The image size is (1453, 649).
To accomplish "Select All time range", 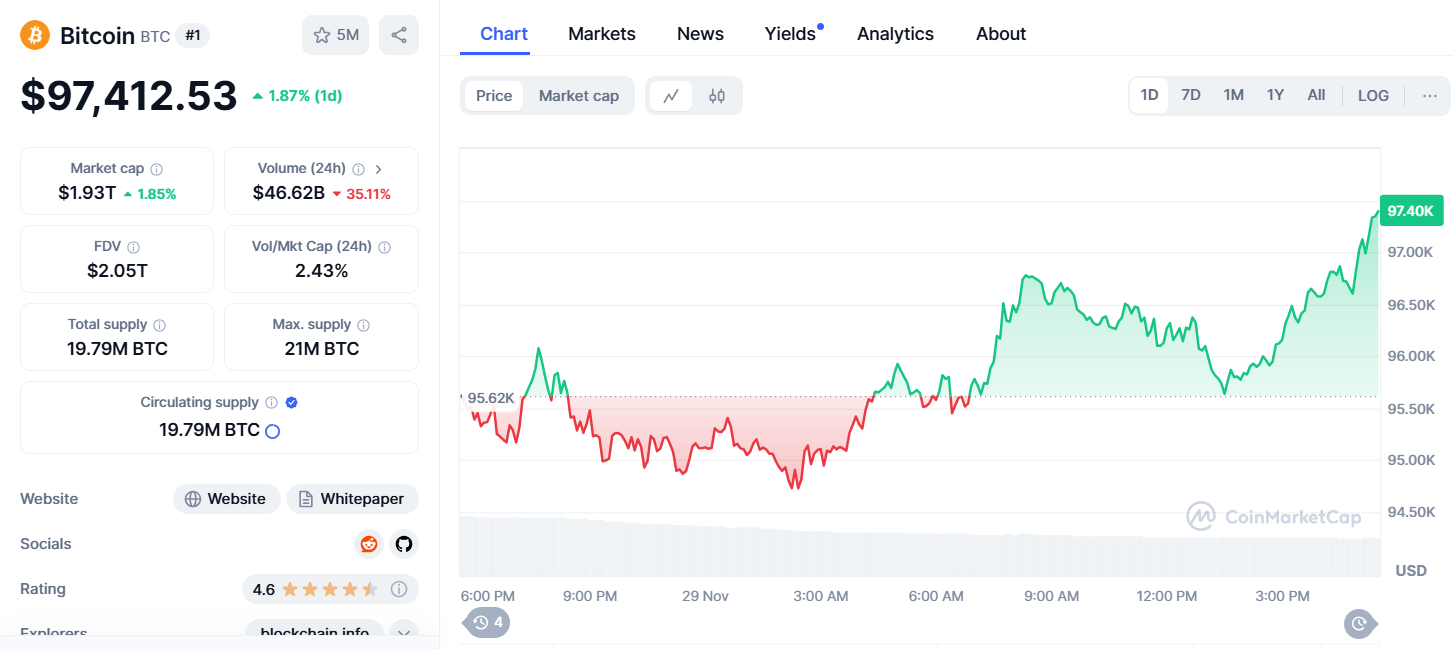I will (x=1316, y=95).
